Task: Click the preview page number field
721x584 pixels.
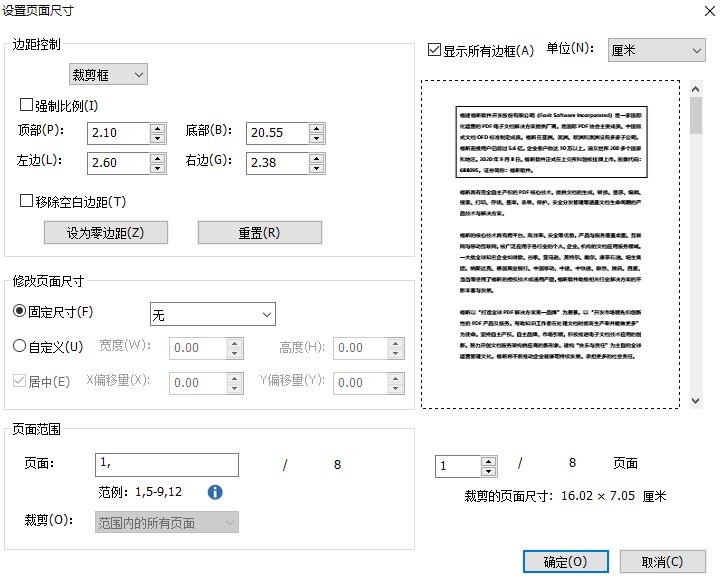Action: [x=458, y=466]
